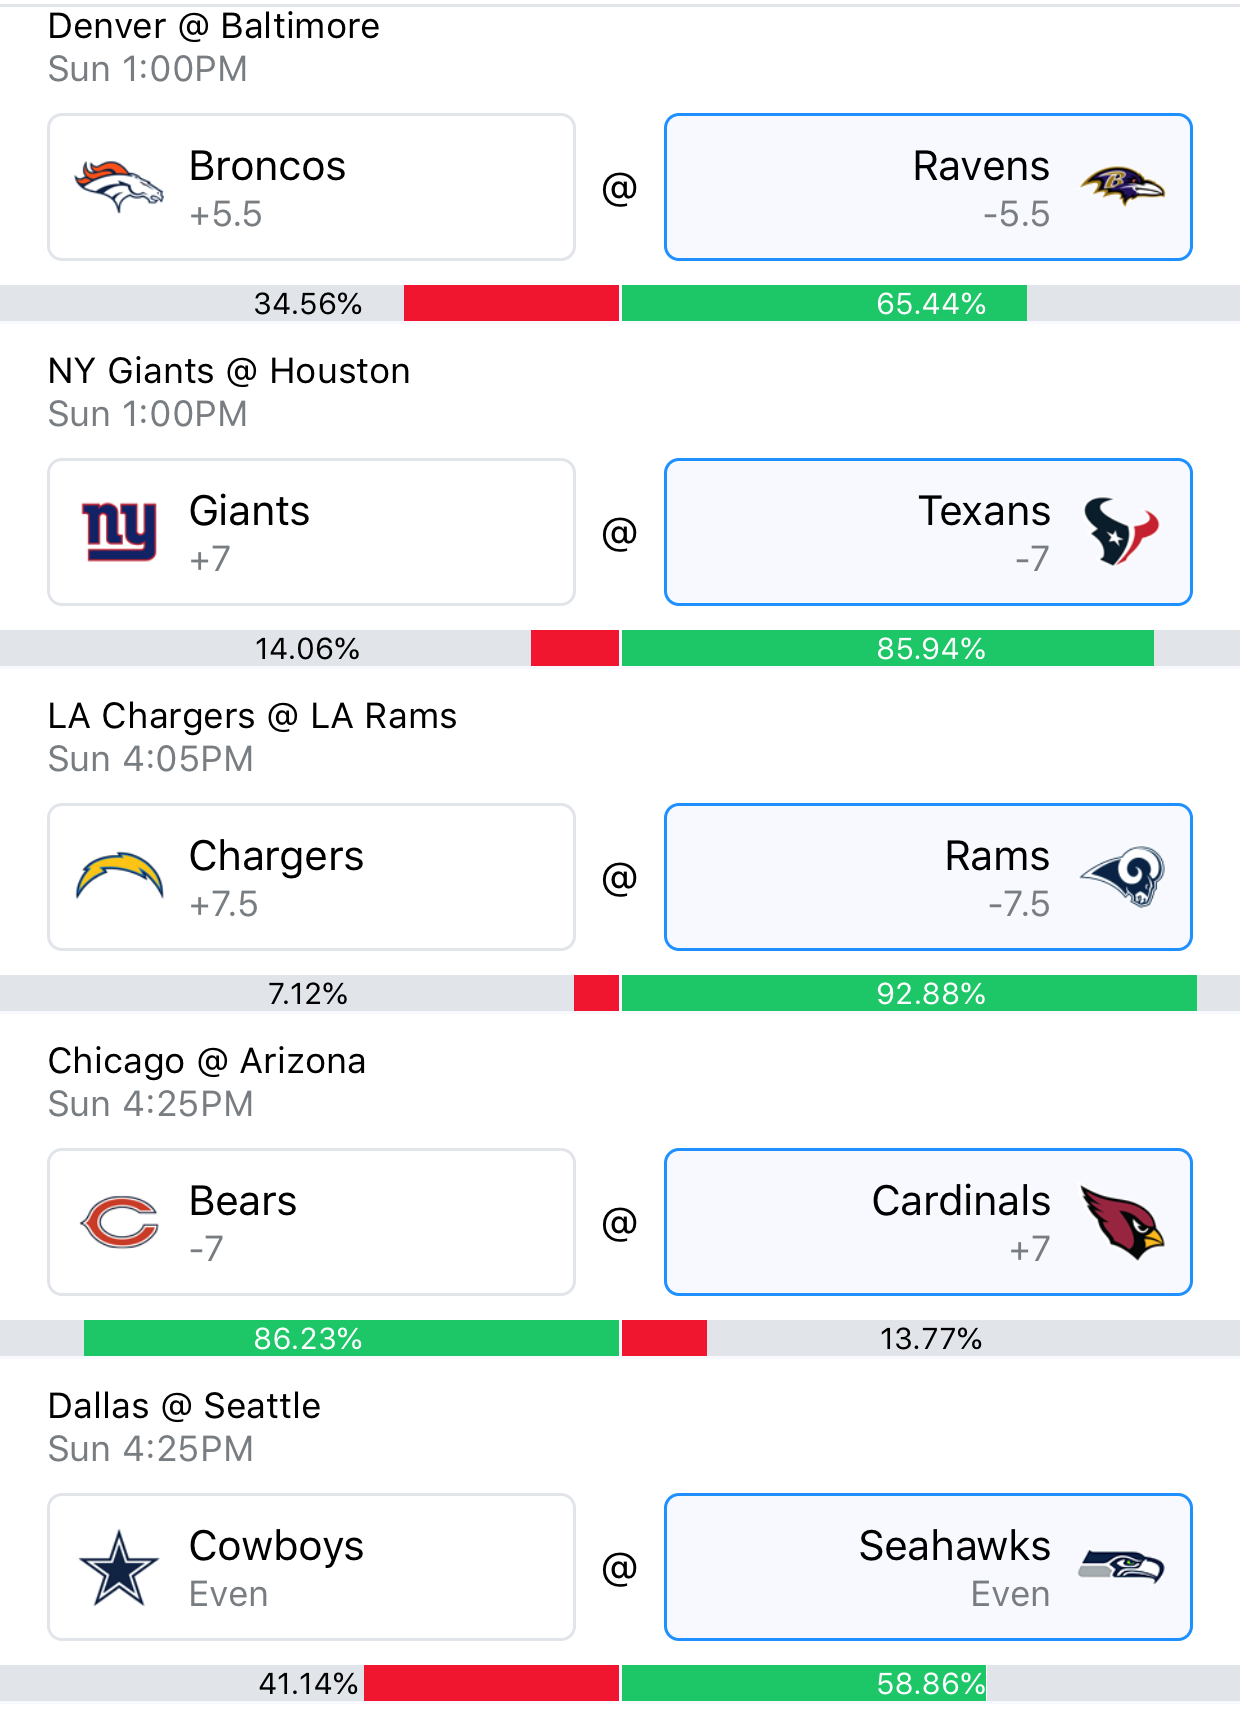Tap the Baltimore Ravens bird logo
The image size is (1240, 1714).
1122,187
